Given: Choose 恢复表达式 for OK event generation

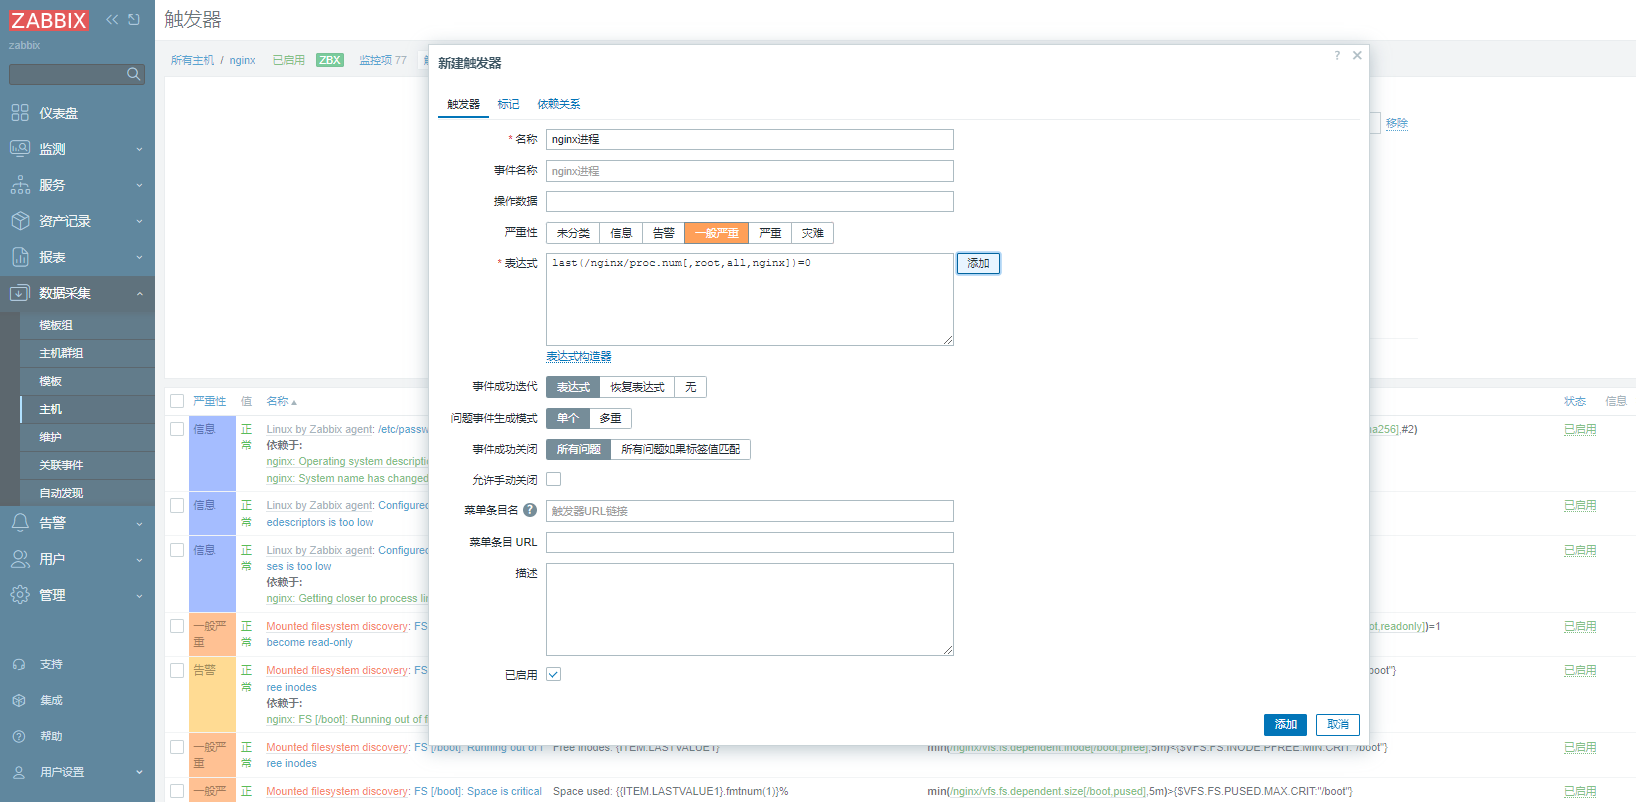Looking at the screenshot, I should tap(637, 387).
